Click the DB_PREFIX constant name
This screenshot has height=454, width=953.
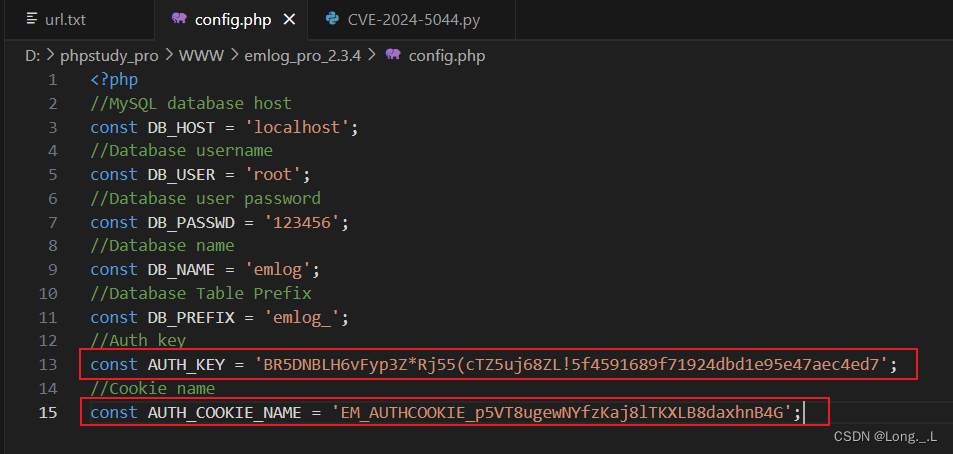pyautogui.click(x=191, y=317)
